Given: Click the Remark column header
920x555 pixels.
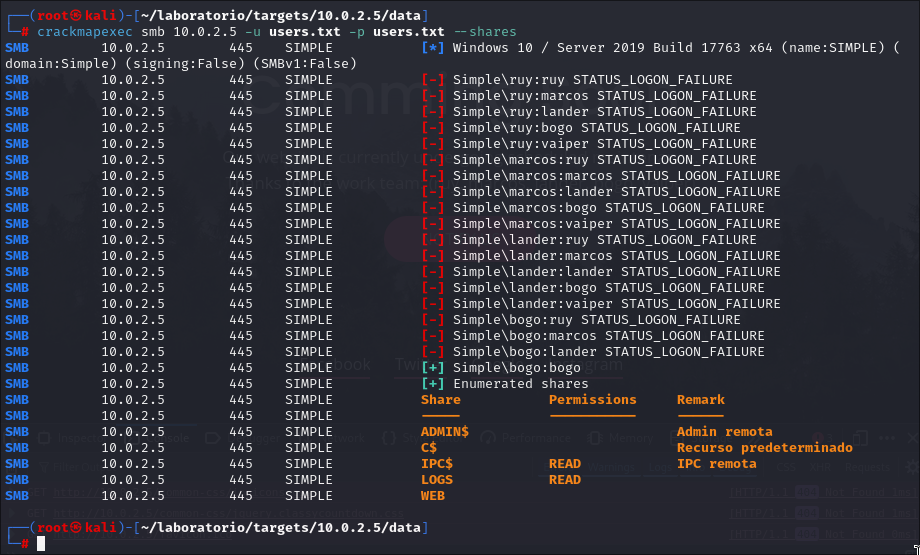Looking at the screenshot, I should click(x=700, y=400).
